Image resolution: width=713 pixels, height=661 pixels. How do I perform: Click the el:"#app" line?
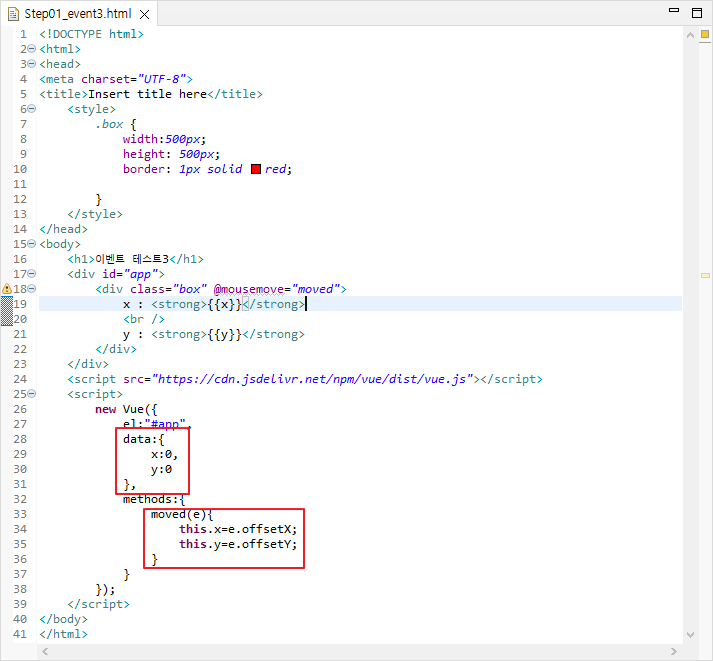[157, 424]
